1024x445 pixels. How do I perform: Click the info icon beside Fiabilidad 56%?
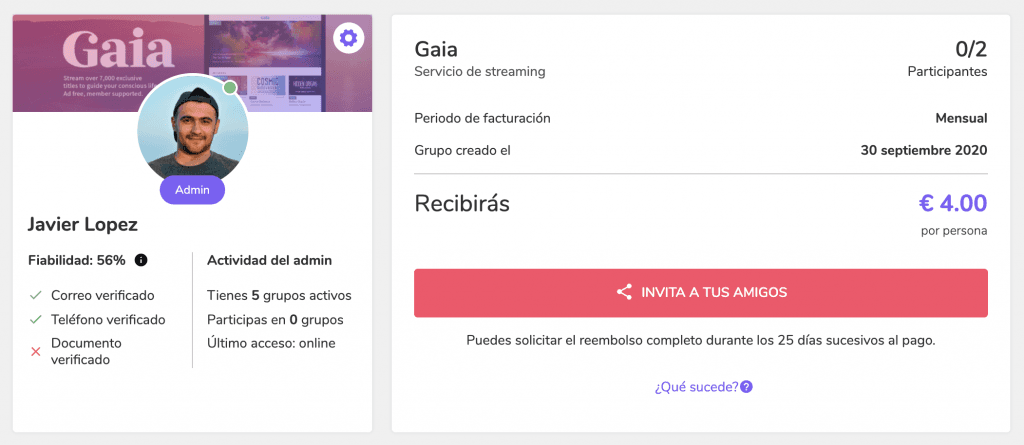pos(140,260)
